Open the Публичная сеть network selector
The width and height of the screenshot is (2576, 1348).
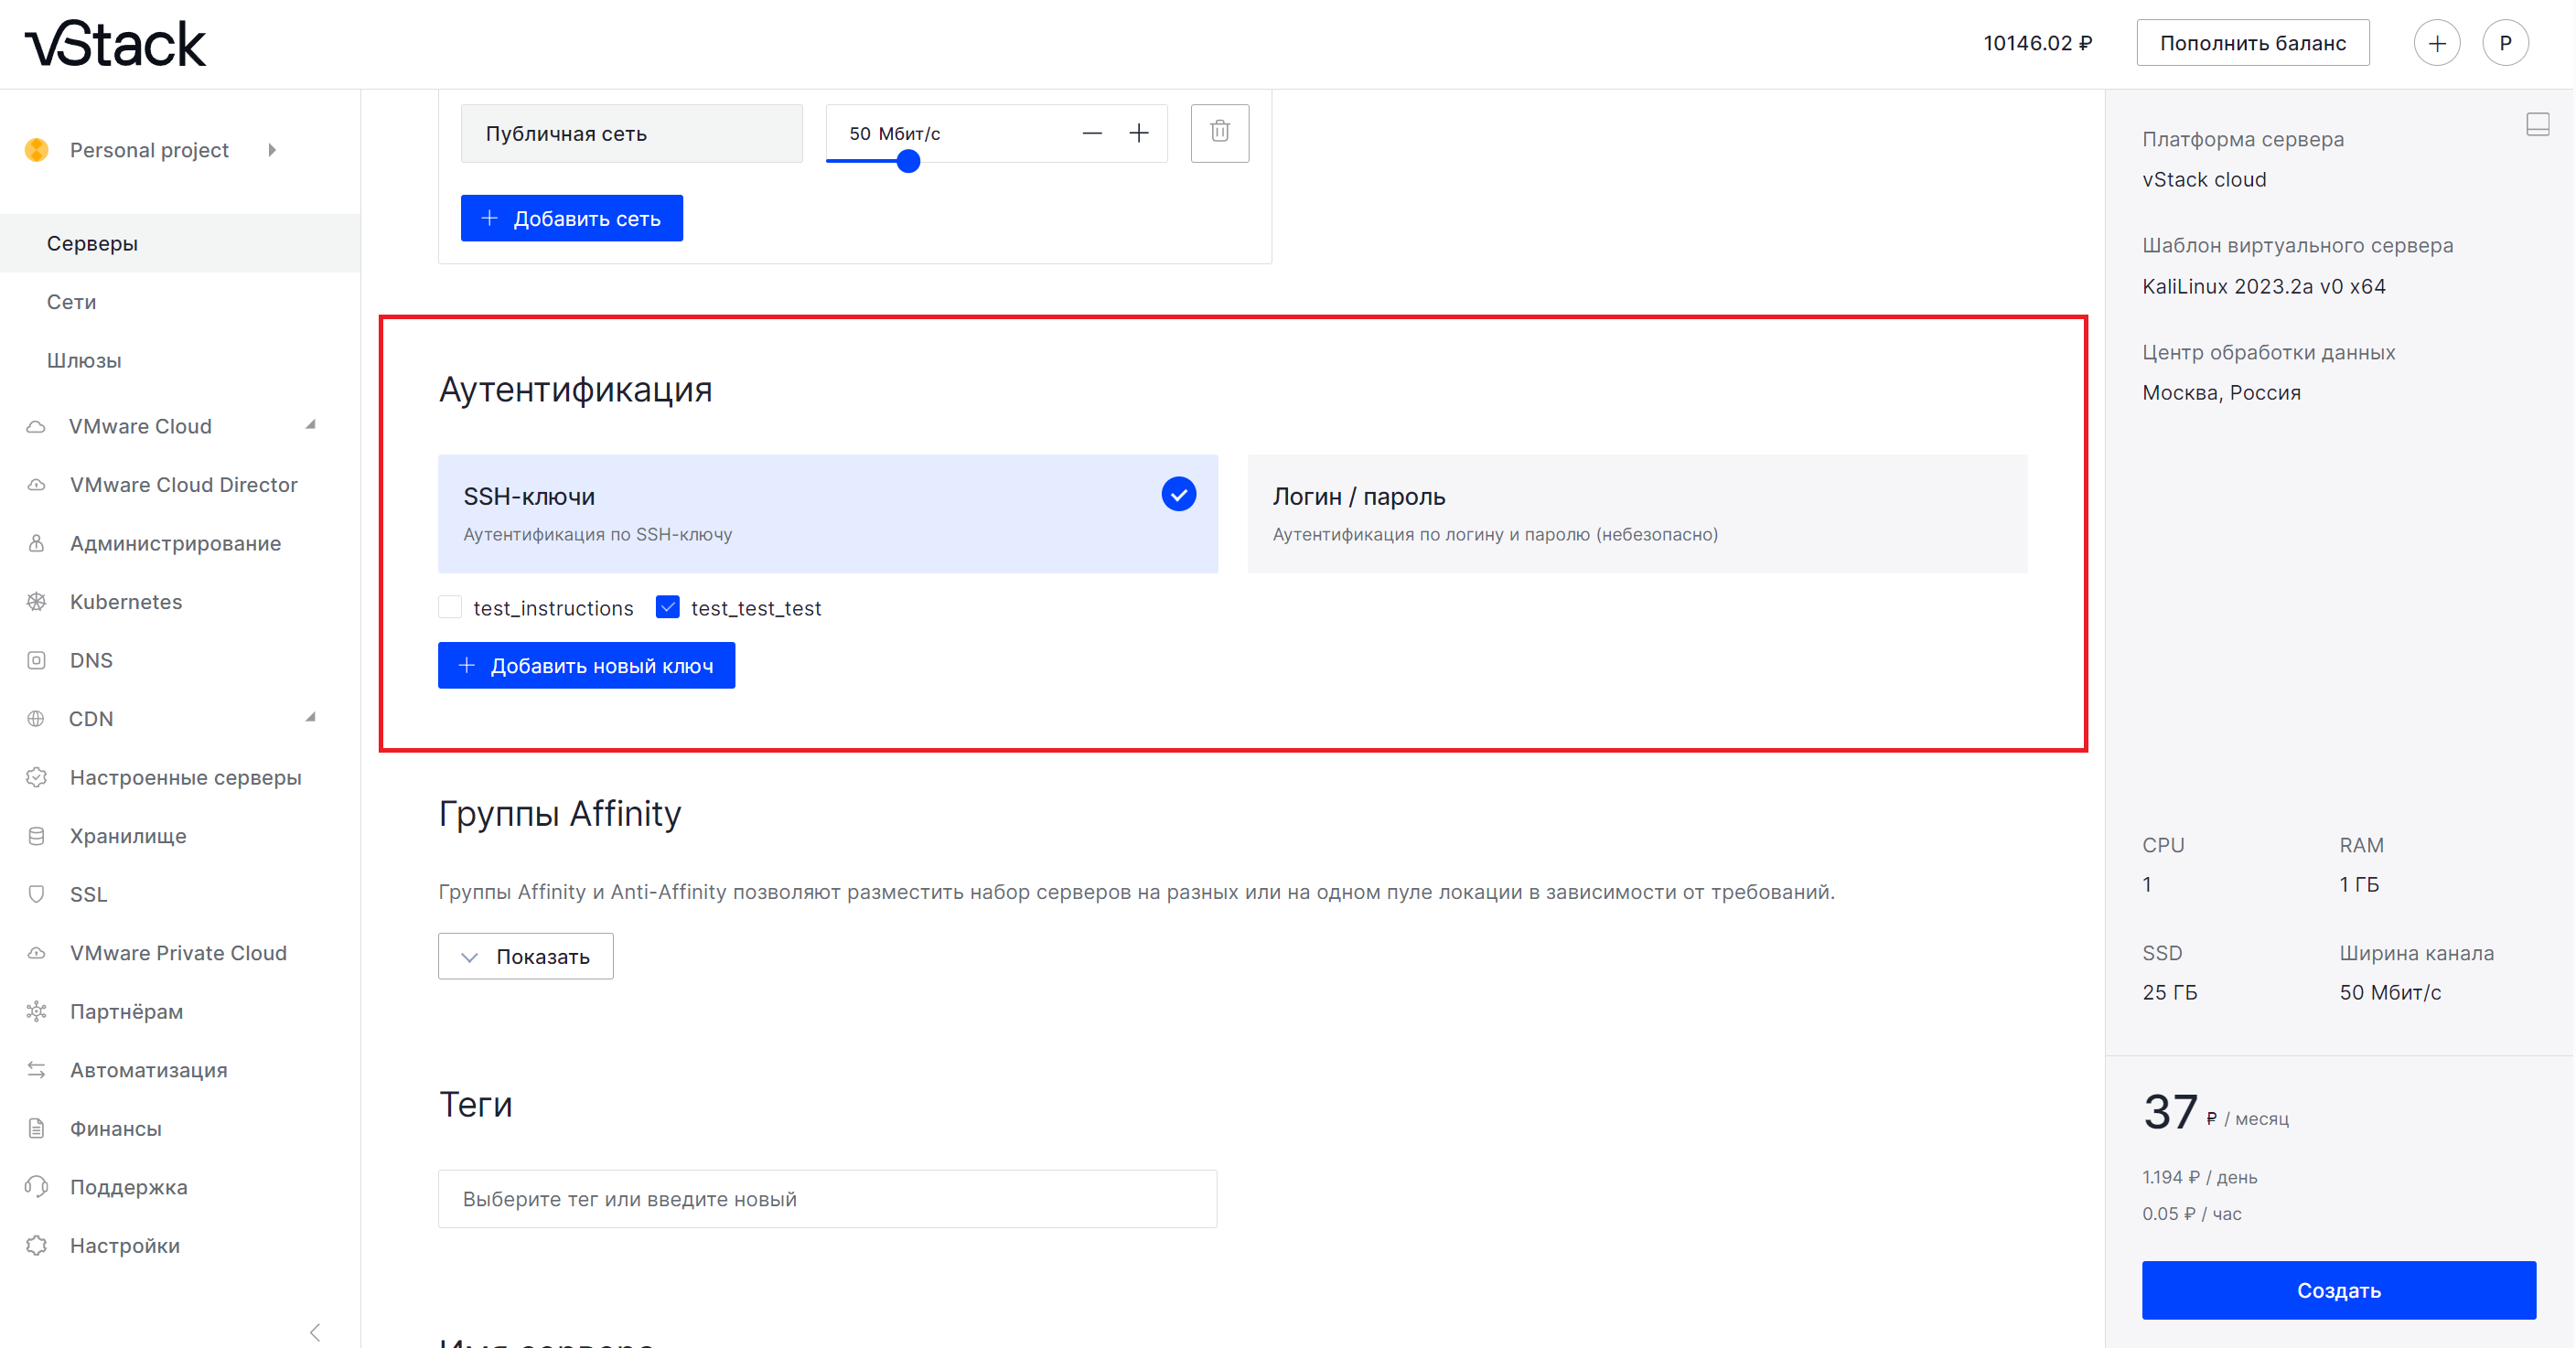631,133
